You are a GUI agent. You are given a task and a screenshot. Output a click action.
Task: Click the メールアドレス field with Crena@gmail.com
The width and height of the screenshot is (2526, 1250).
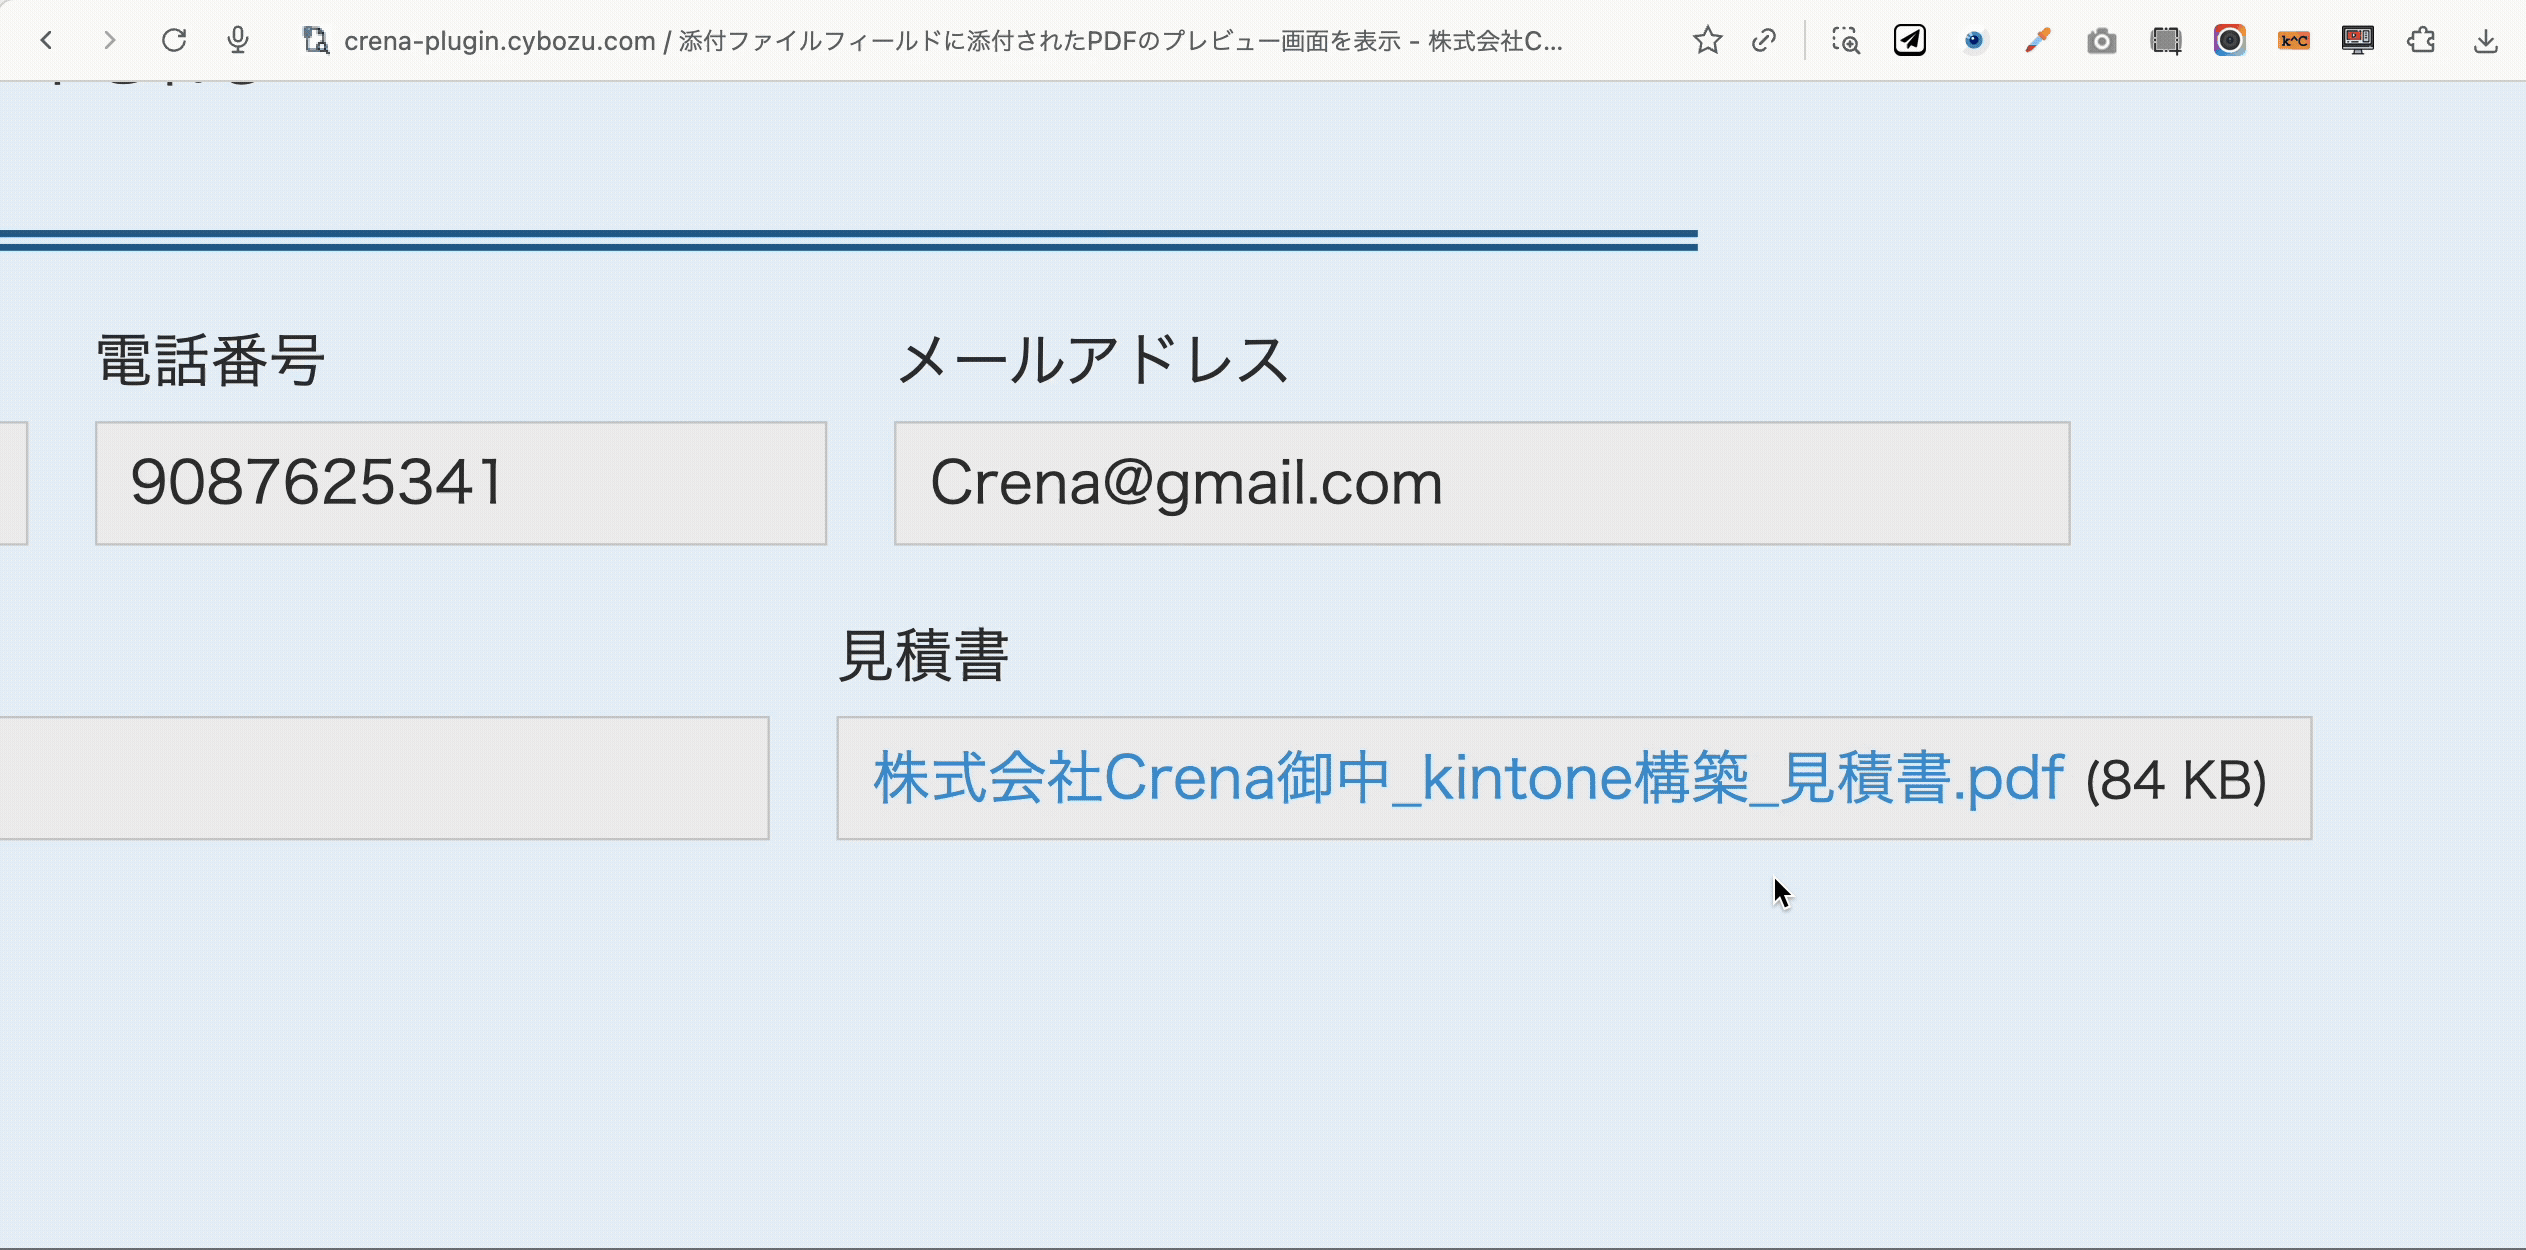[1480, 483]
